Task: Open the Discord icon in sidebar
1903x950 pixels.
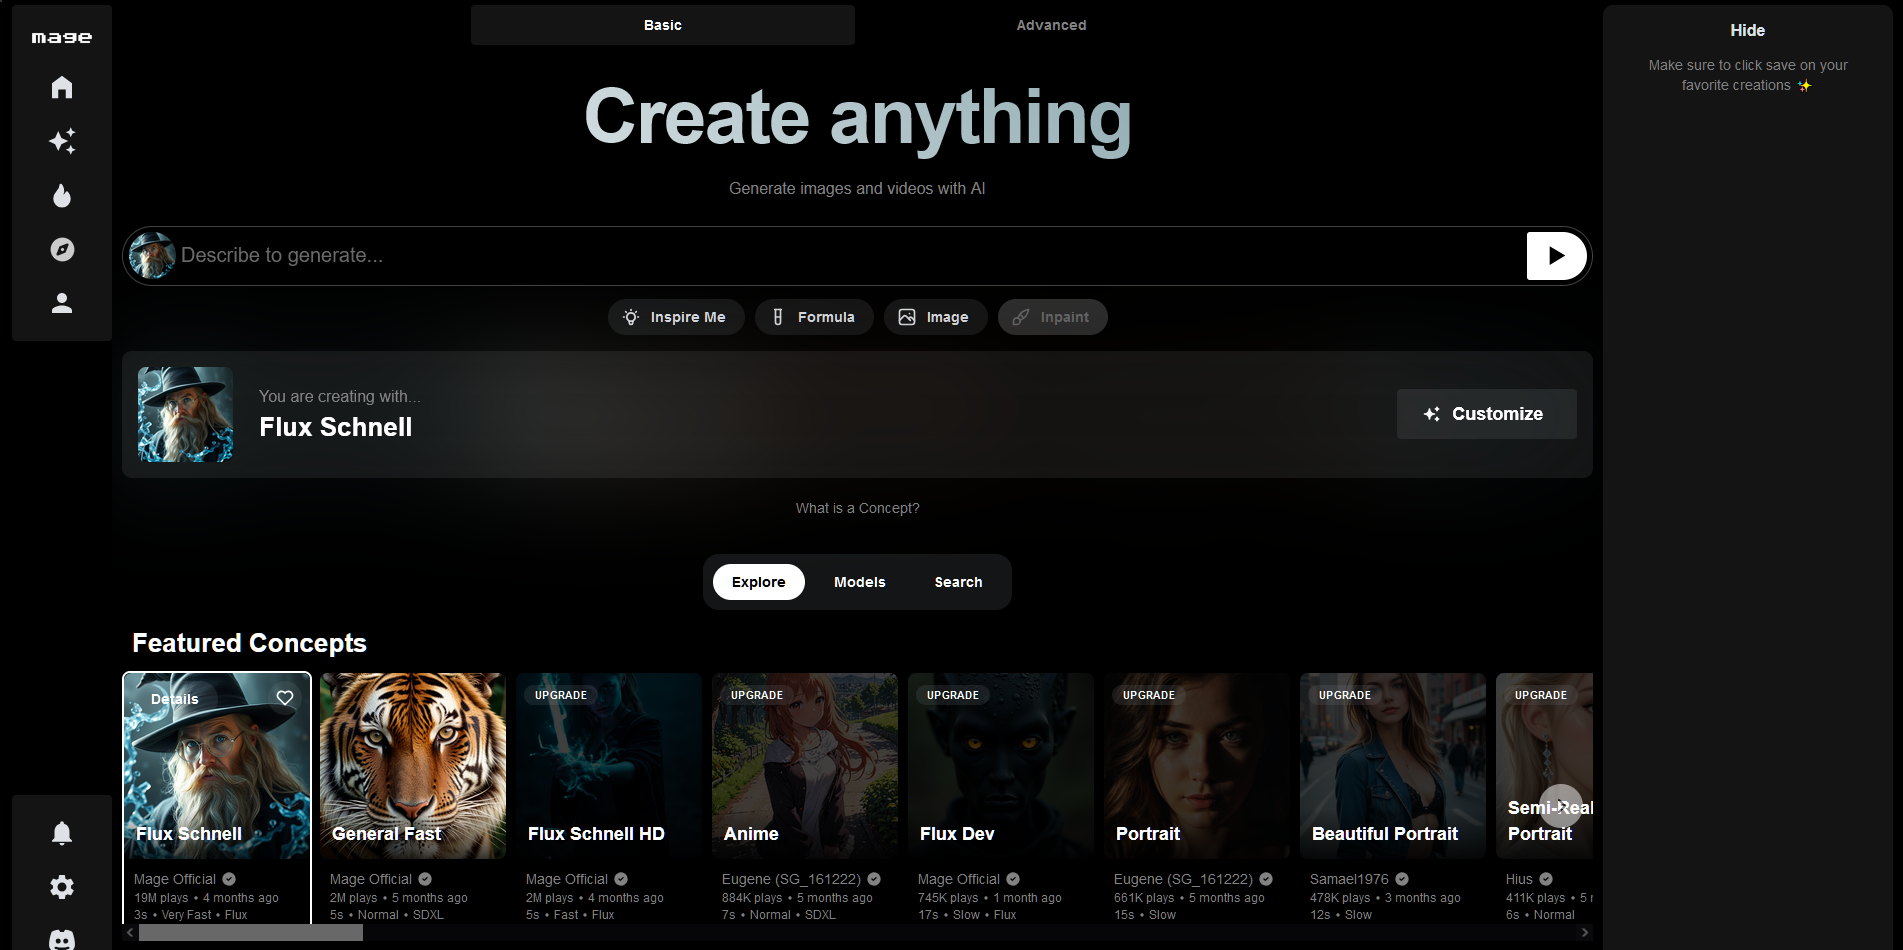Action: click(x=62, y=939)
